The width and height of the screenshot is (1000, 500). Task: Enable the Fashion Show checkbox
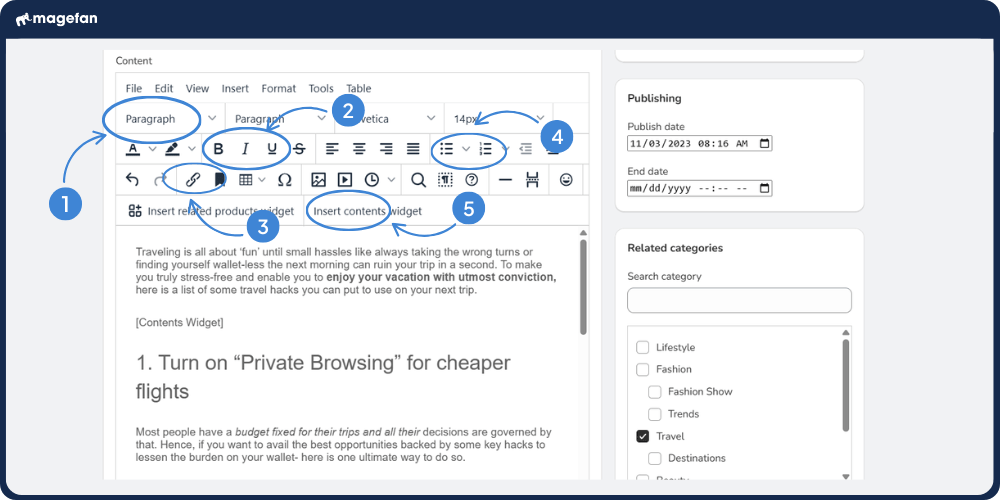tap(655, 391)
